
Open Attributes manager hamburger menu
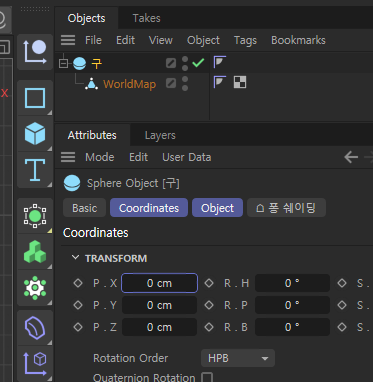point(68,157)
